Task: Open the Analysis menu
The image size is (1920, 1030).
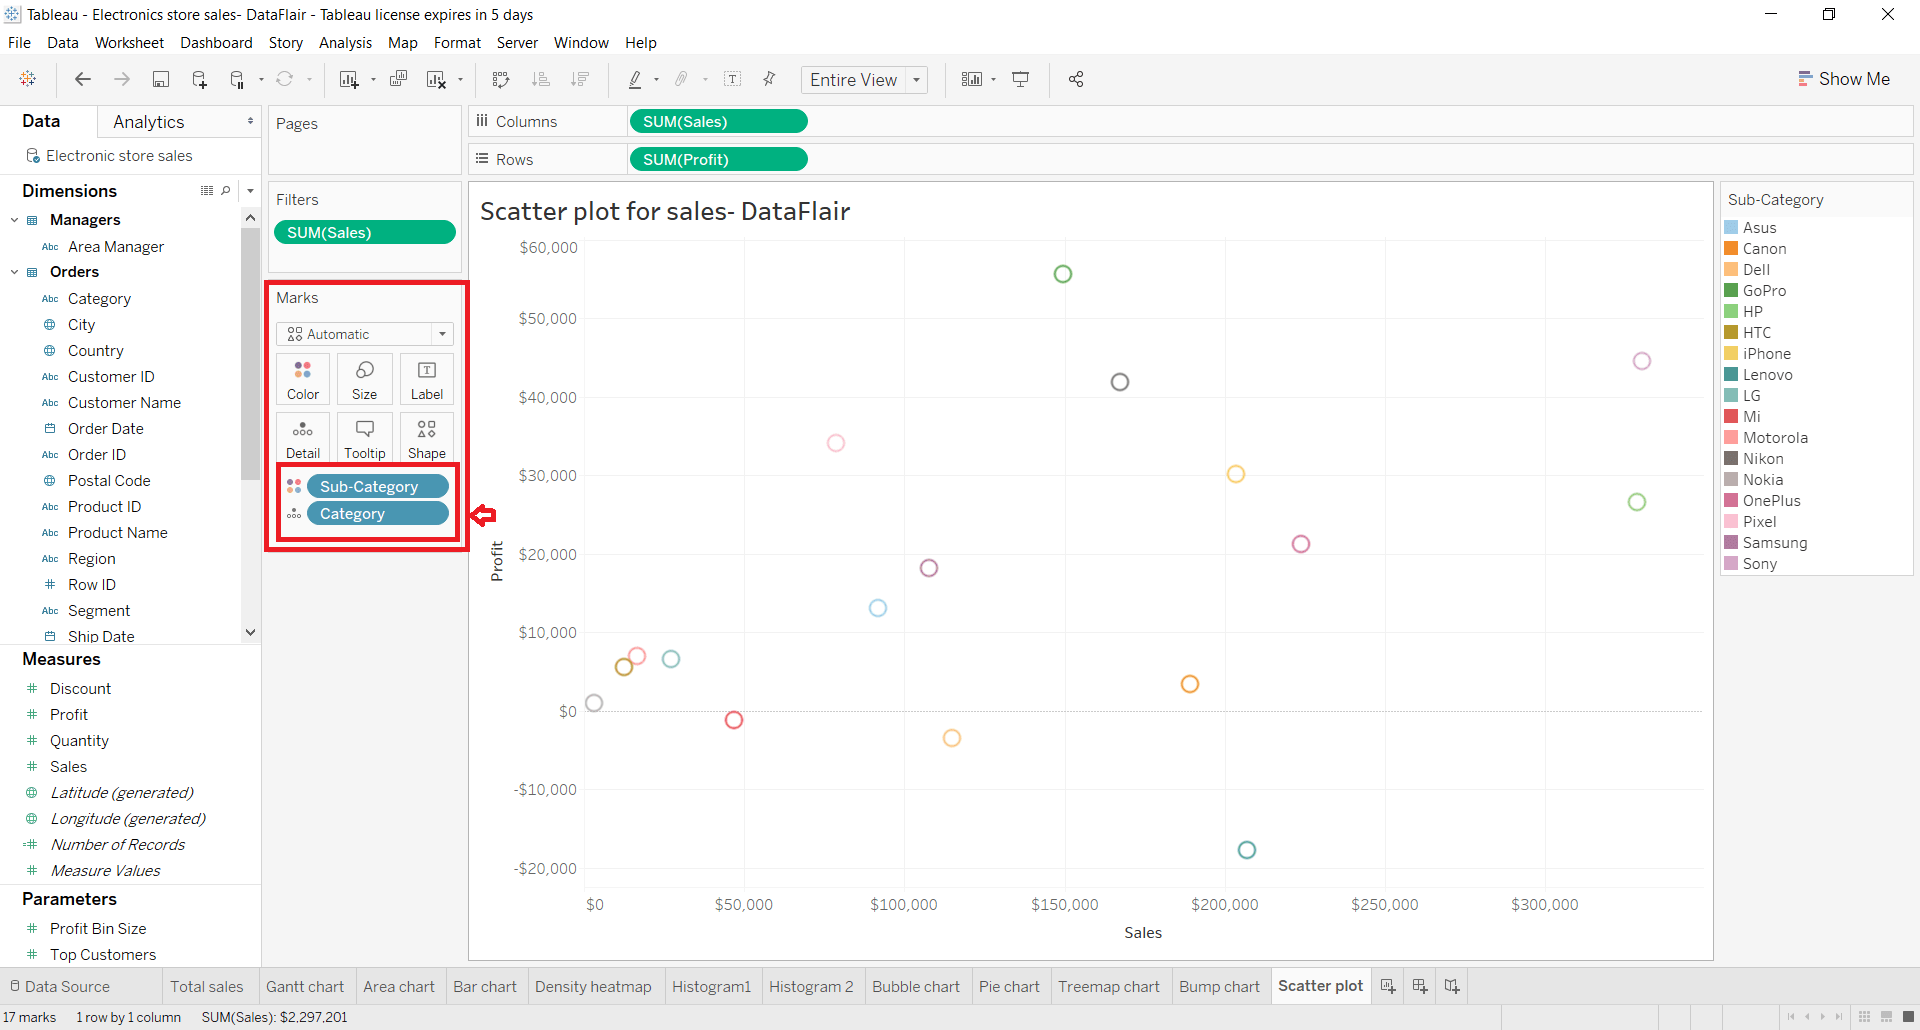Action: [345, 43]
